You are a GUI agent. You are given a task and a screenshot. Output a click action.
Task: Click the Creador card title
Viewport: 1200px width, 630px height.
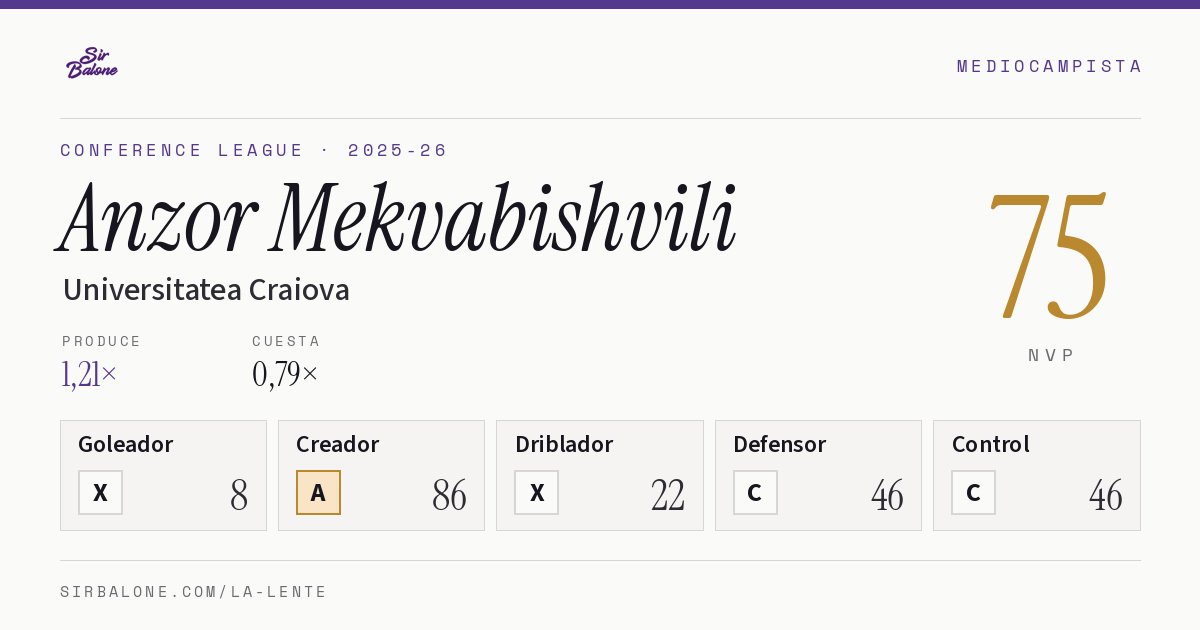click(338, 444)
